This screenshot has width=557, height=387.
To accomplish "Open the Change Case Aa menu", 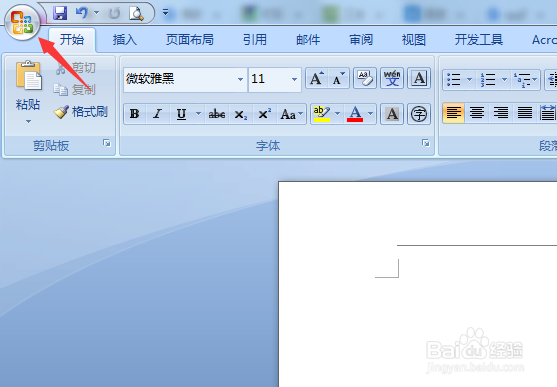I will coord(292,114).
